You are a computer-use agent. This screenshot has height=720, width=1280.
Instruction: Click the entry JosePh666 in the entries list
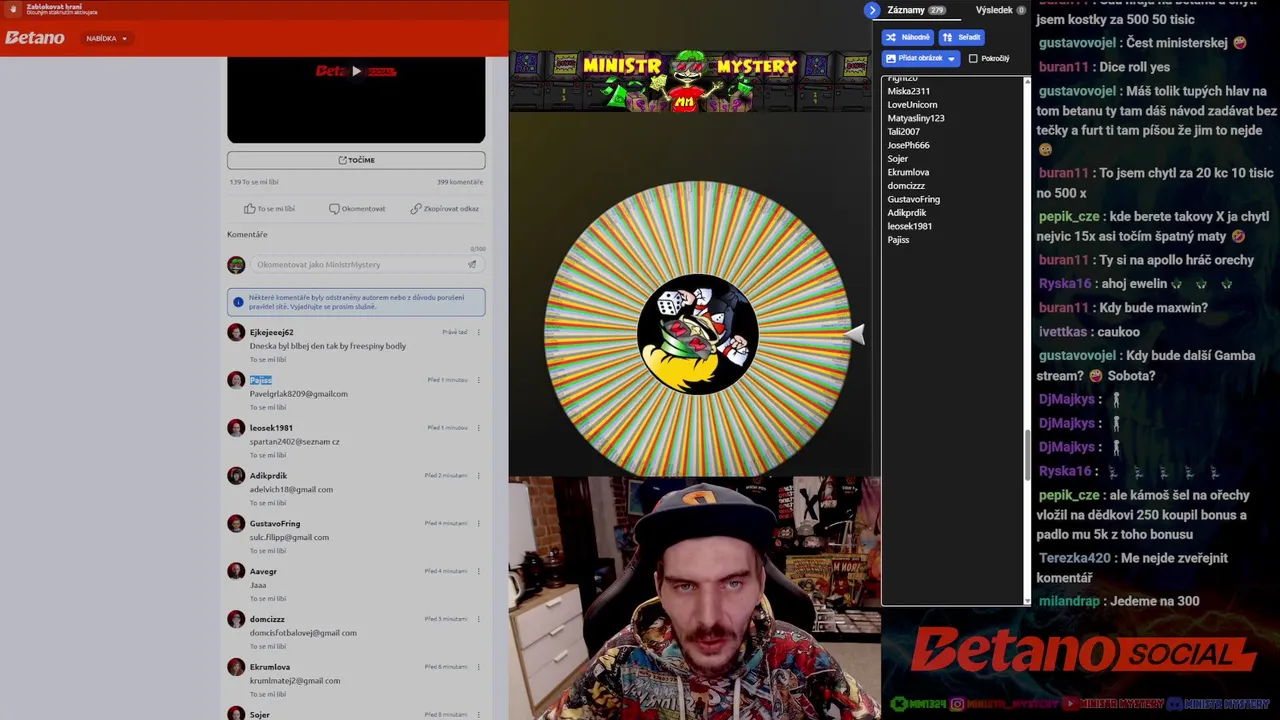coord(908,145)
